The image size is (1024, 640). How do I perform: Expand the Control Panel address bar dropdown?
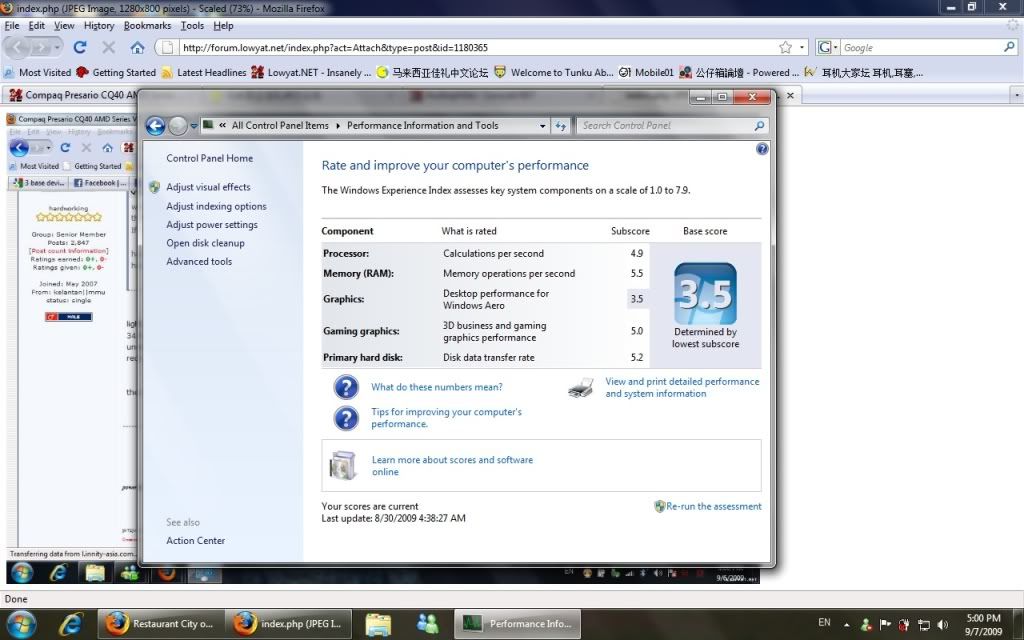pos(543,126)
